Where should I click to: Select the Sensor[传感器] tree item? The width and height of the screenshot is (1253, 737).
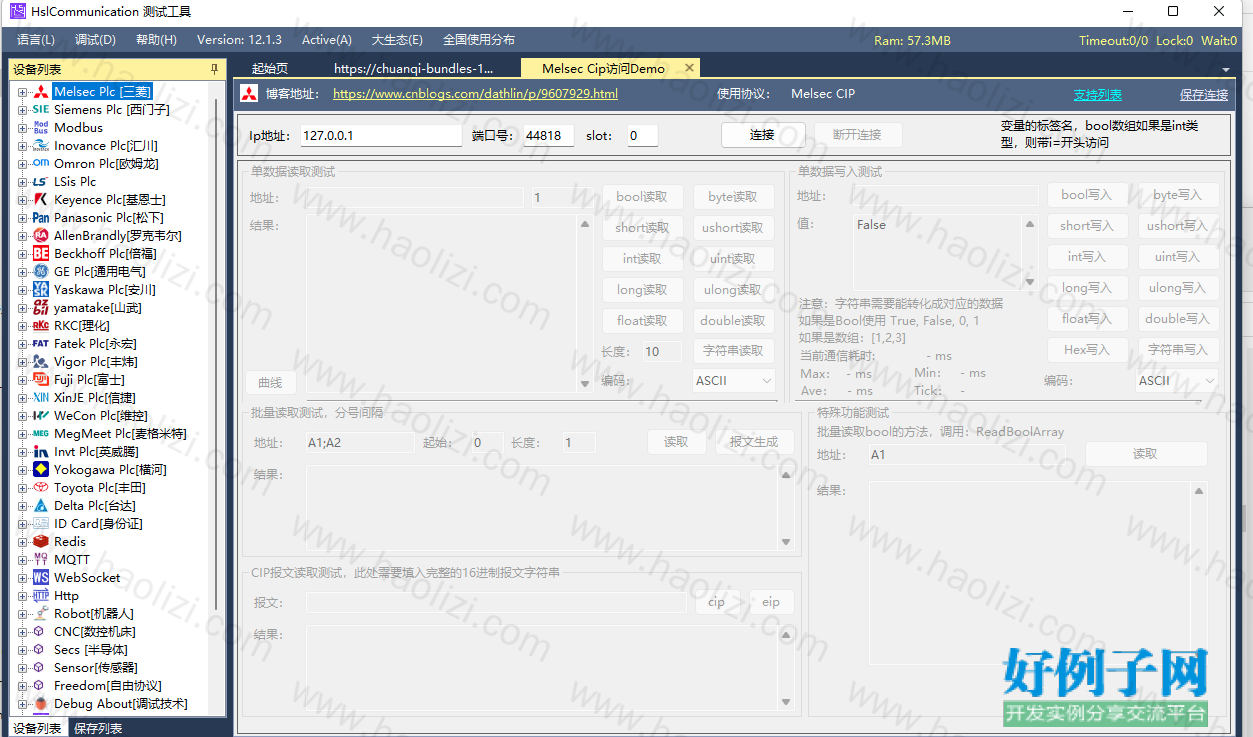tap(96, 668)
